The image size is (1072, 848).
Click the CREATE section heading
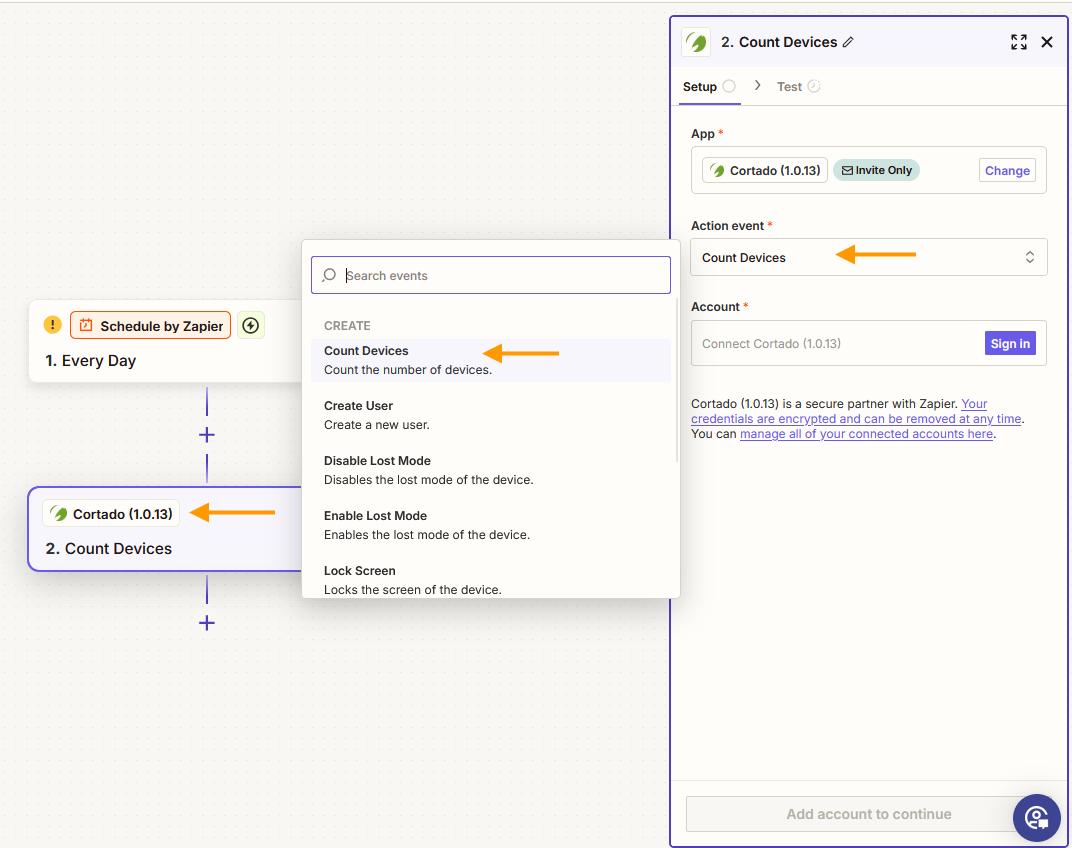point(347,326)
